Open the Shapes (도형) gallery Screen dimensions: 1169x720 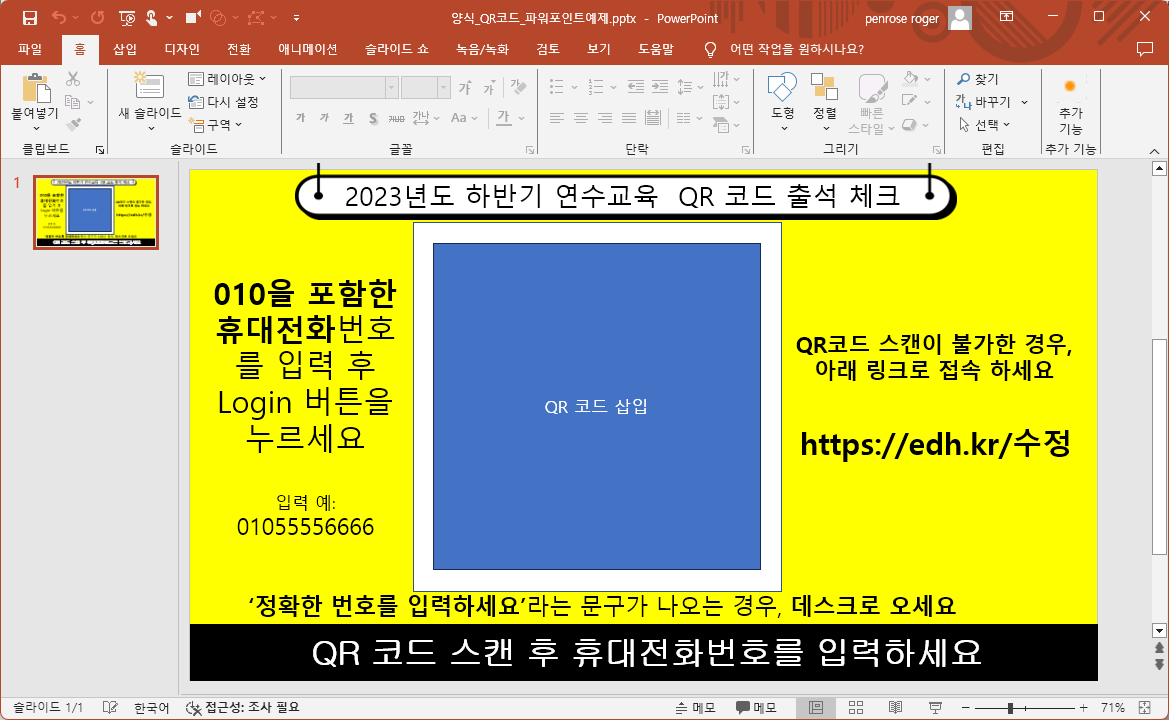[782, 92]
